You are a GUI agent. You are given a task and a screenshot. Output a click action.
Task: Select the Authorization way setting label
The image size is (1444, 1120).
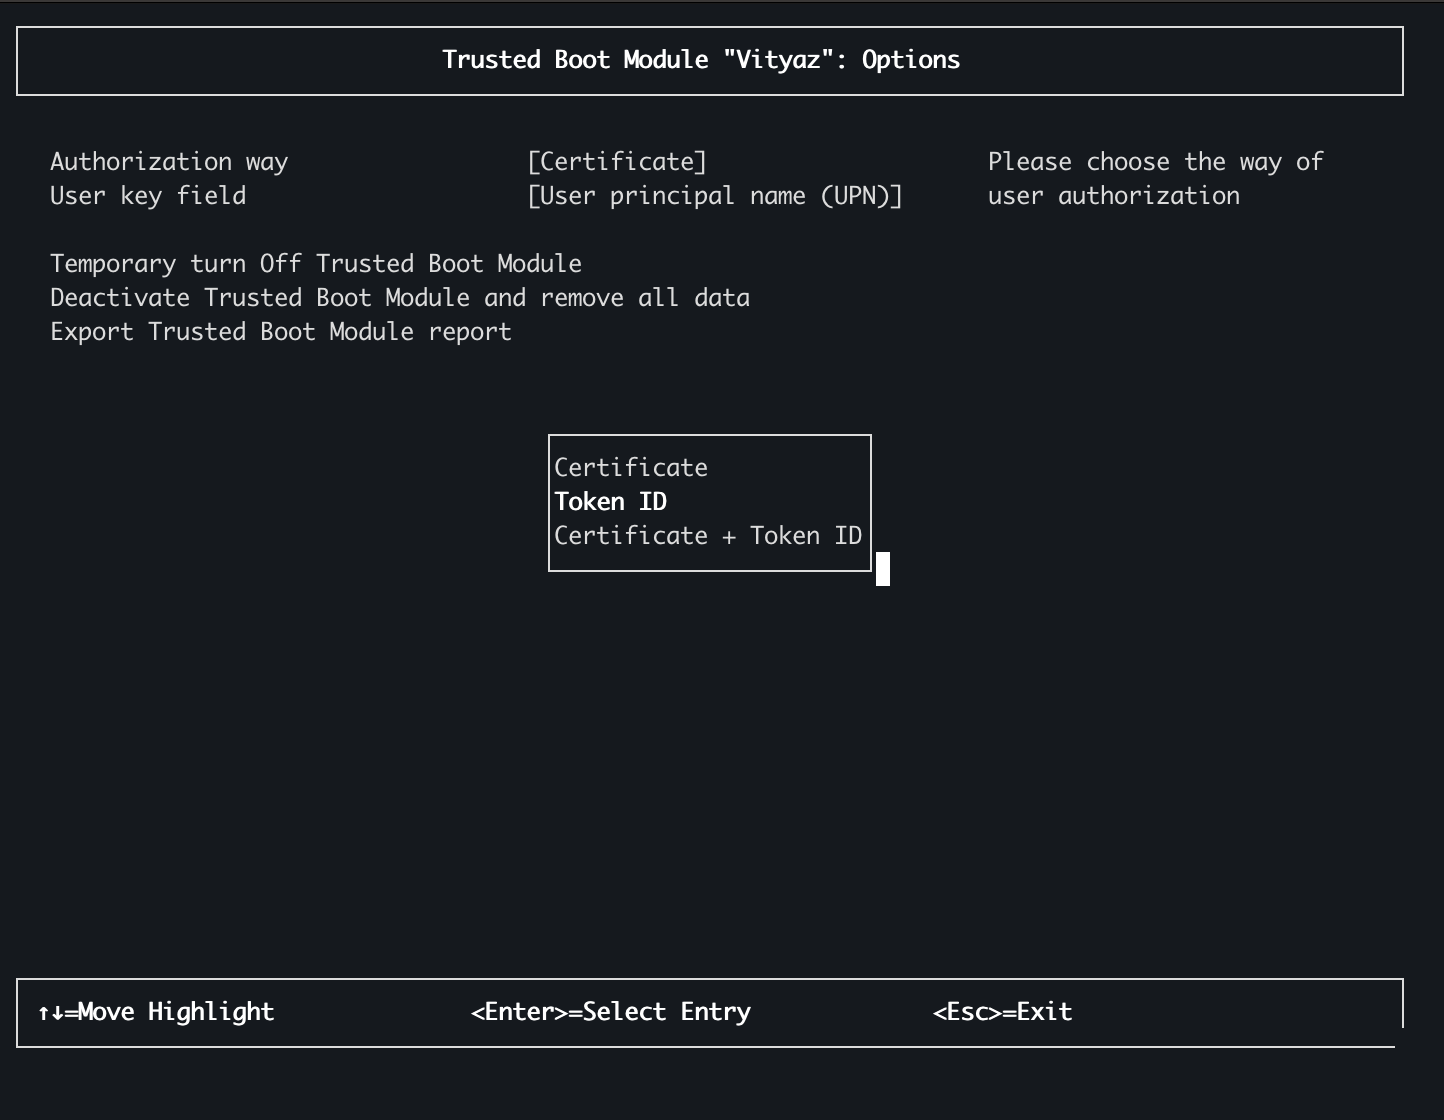click(x=169, y=162)
